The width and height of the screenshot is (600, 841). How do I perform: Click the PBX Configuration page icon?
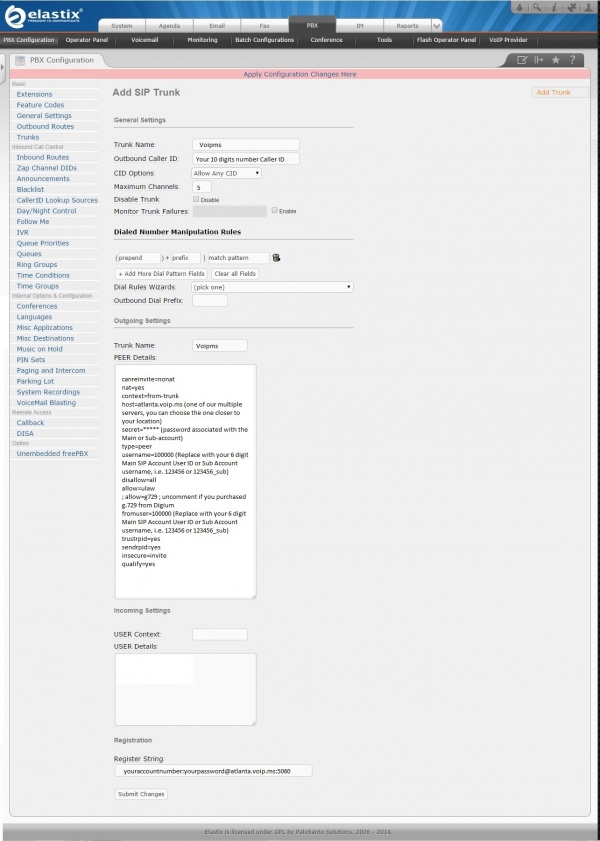pyautogui.click(x=20, y=61)
